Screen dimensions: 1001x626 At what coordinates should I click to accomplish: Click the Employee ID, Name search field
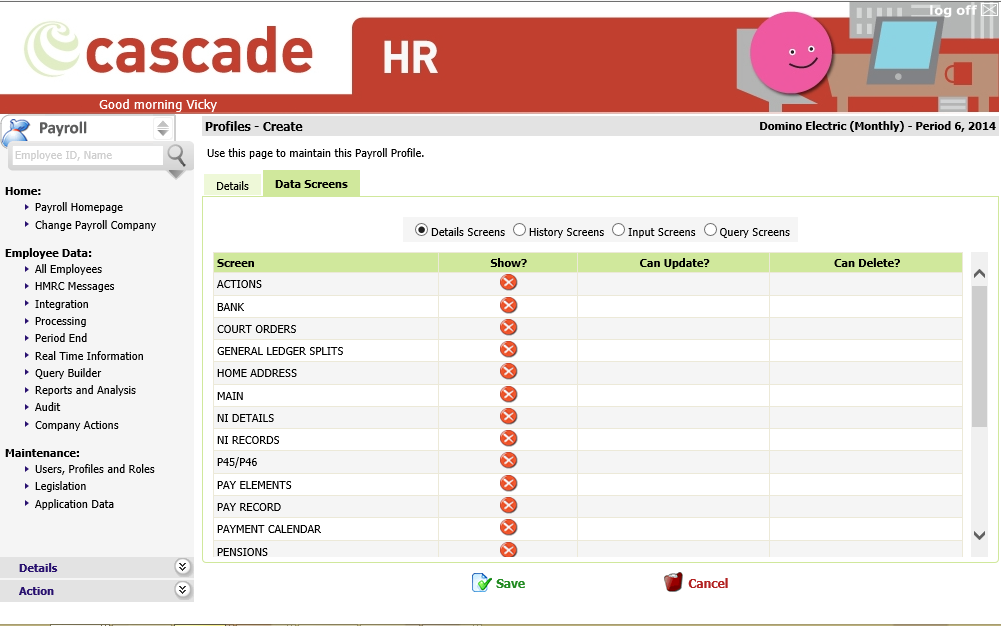(x=87, y=155)
